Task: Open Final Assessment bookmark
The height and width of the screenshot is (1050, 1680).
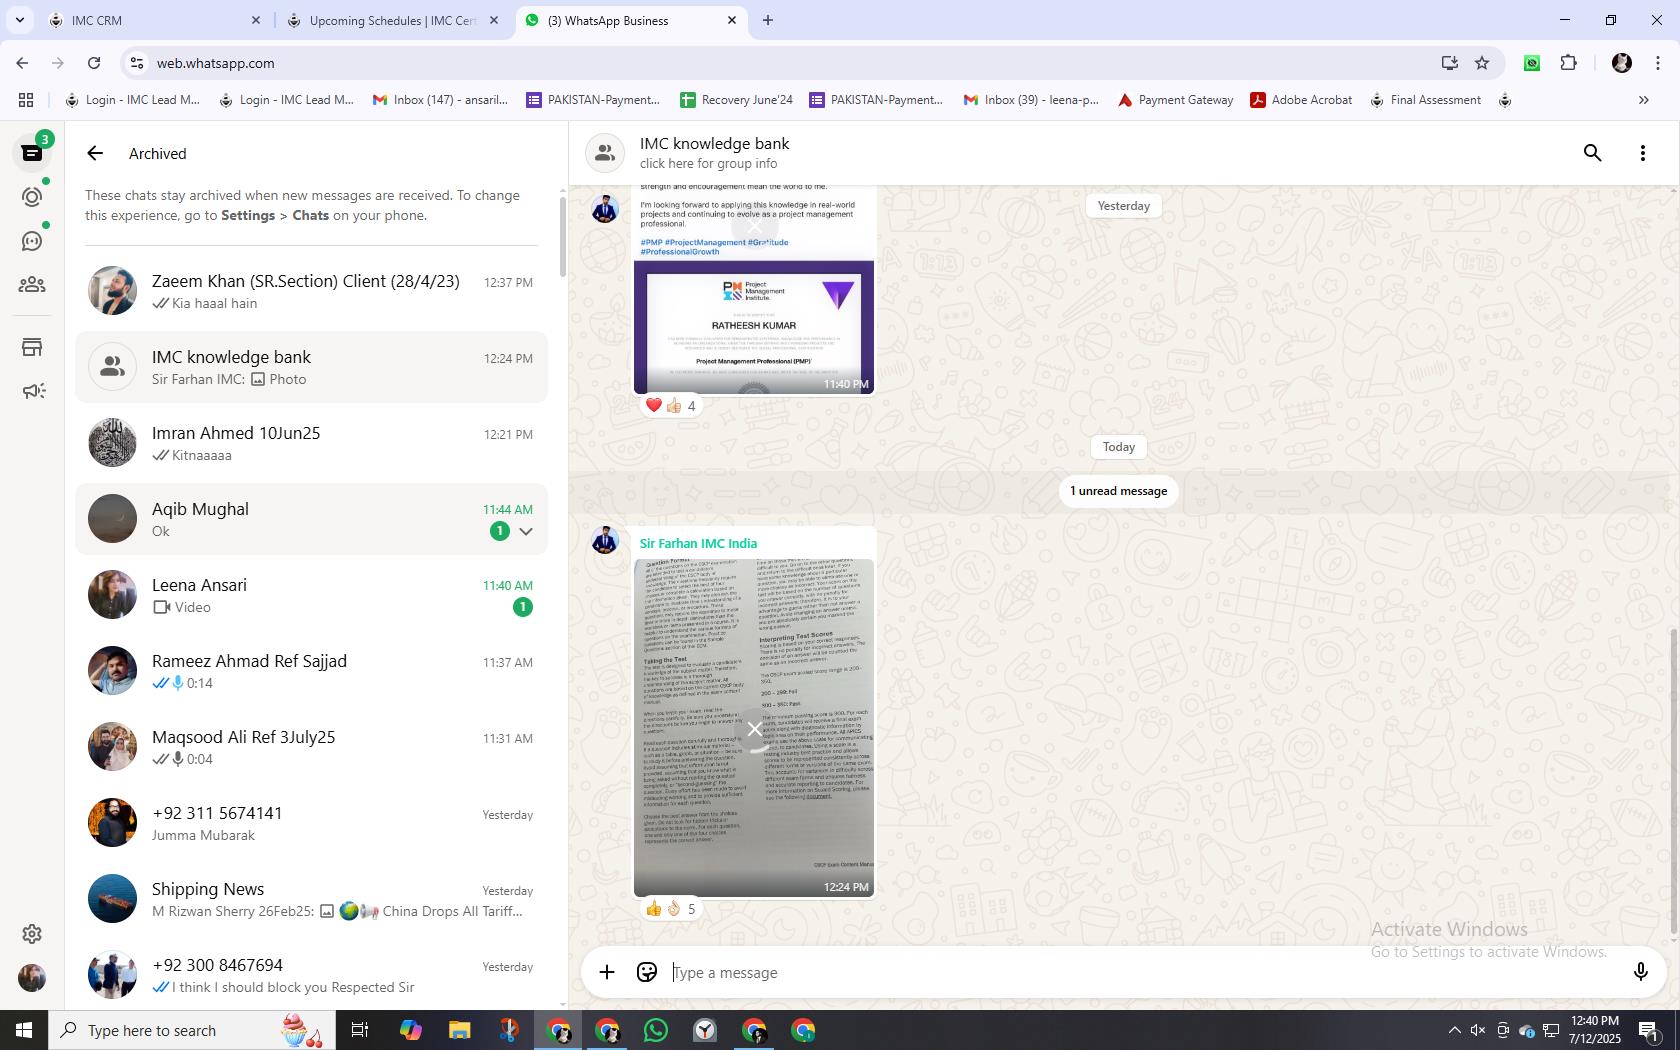Action: [1425, 100]
